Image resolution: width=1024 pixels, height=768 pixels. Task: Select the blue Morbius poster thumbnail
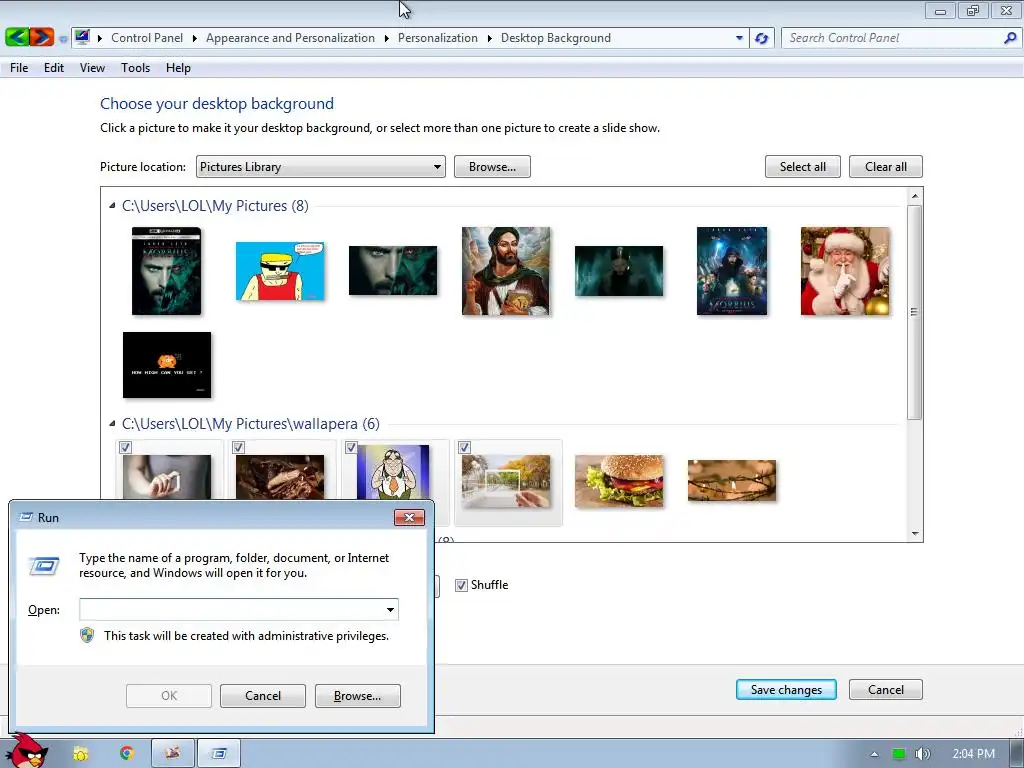(732, 271)
